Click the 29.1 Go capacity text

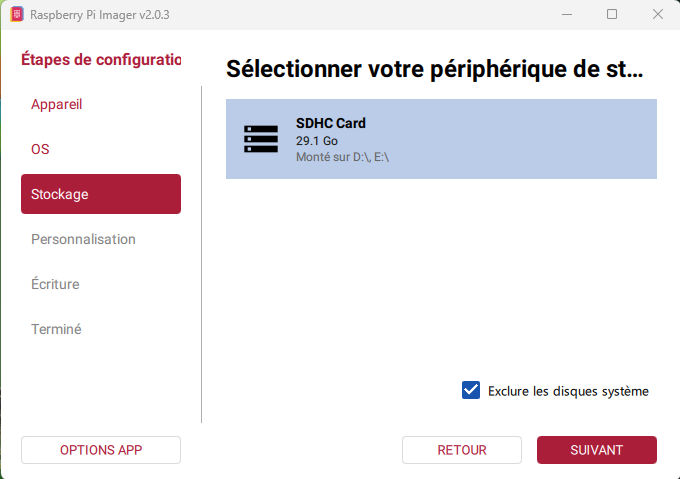tap(317, 141)
